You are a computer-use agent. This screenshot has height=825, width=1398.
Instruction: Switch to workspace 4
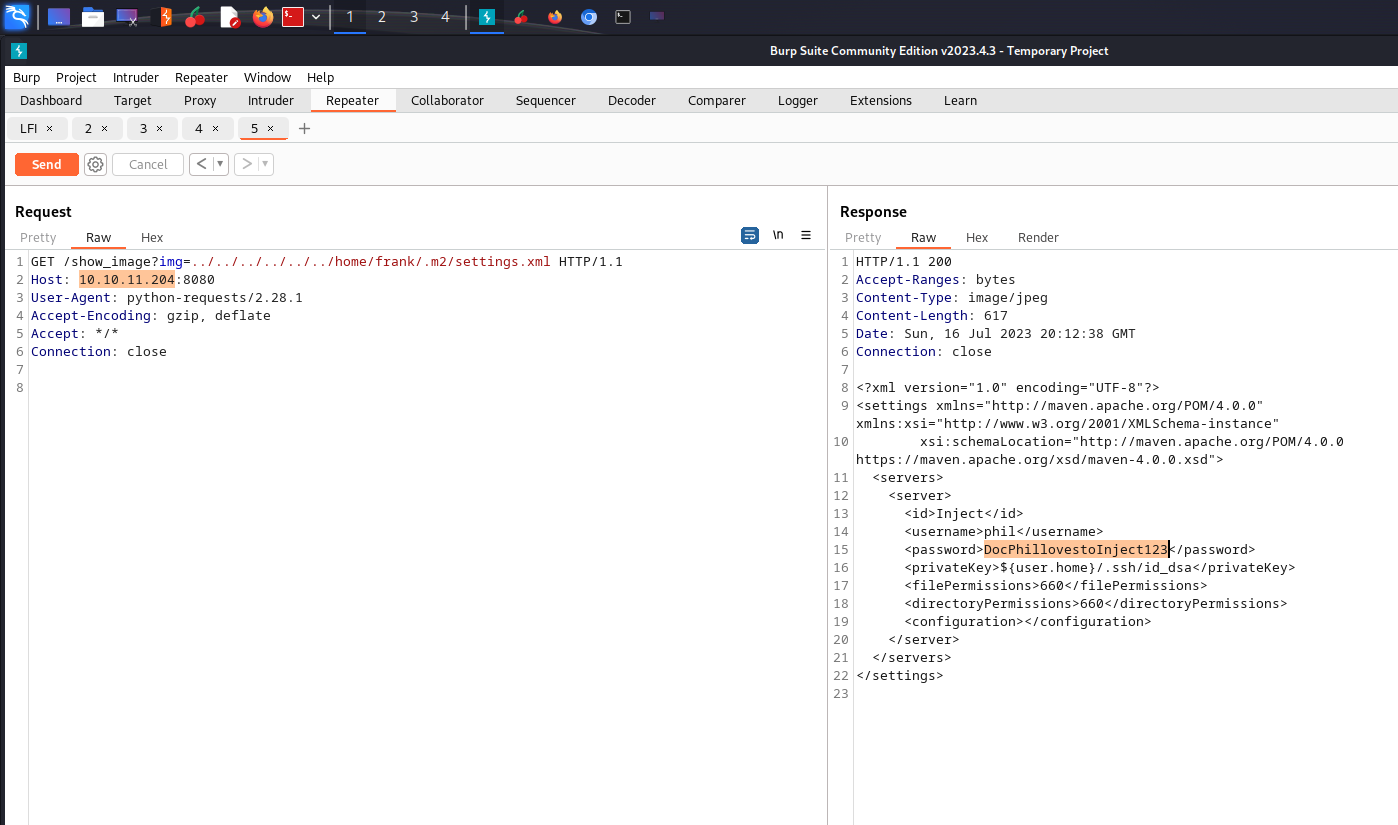[446, 17]
